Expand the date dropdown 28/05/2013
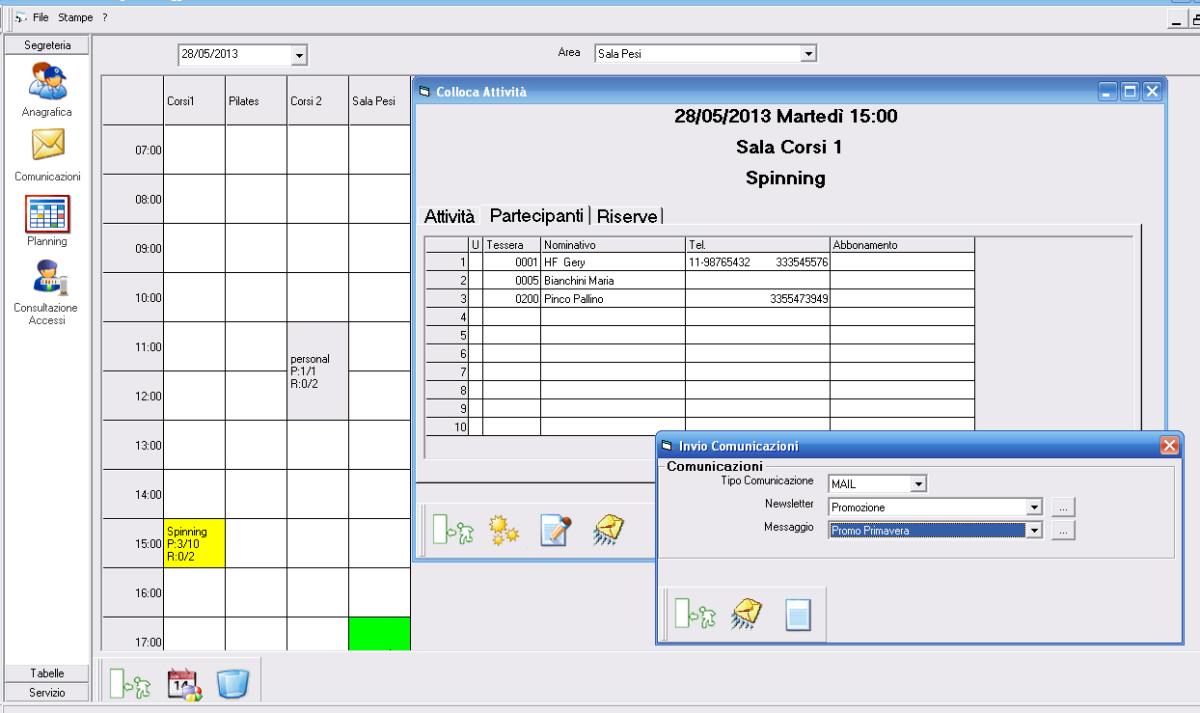Screen dimensions: 1200x713 click(x=299, y=53)
